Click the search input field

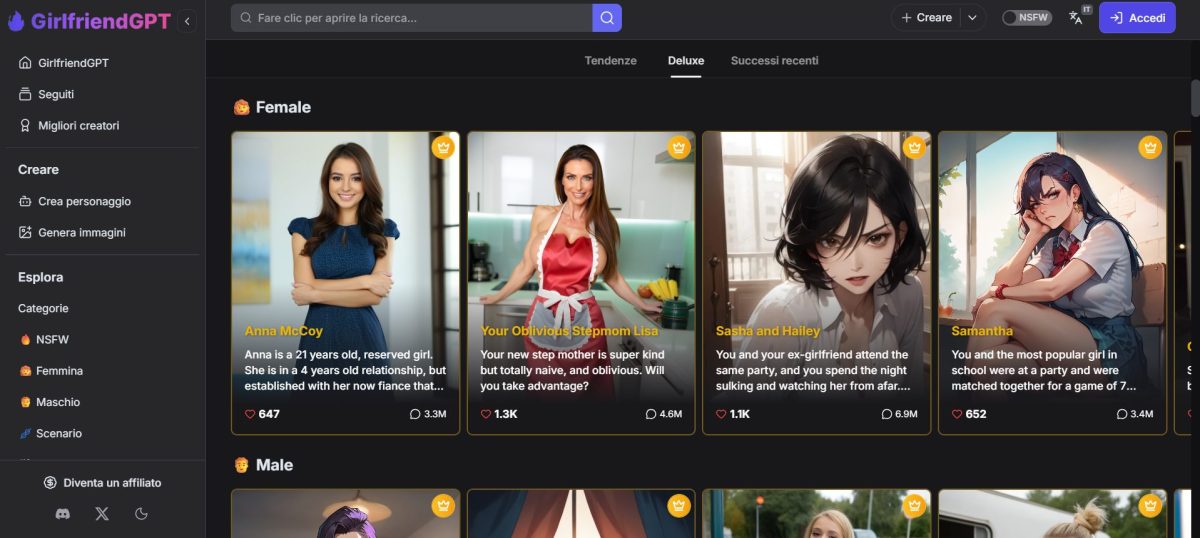click(412, 18)
